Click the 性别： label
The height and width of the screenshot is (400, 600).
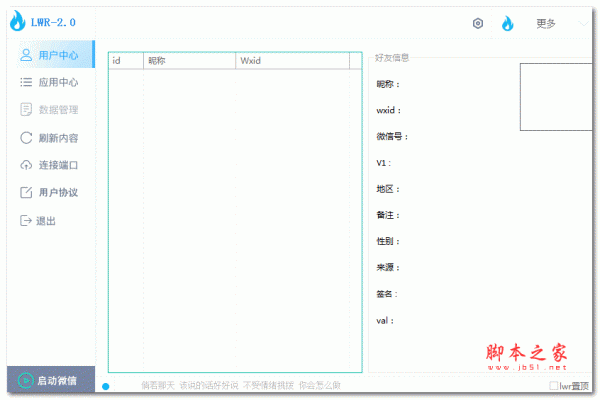tap(388, 241)
